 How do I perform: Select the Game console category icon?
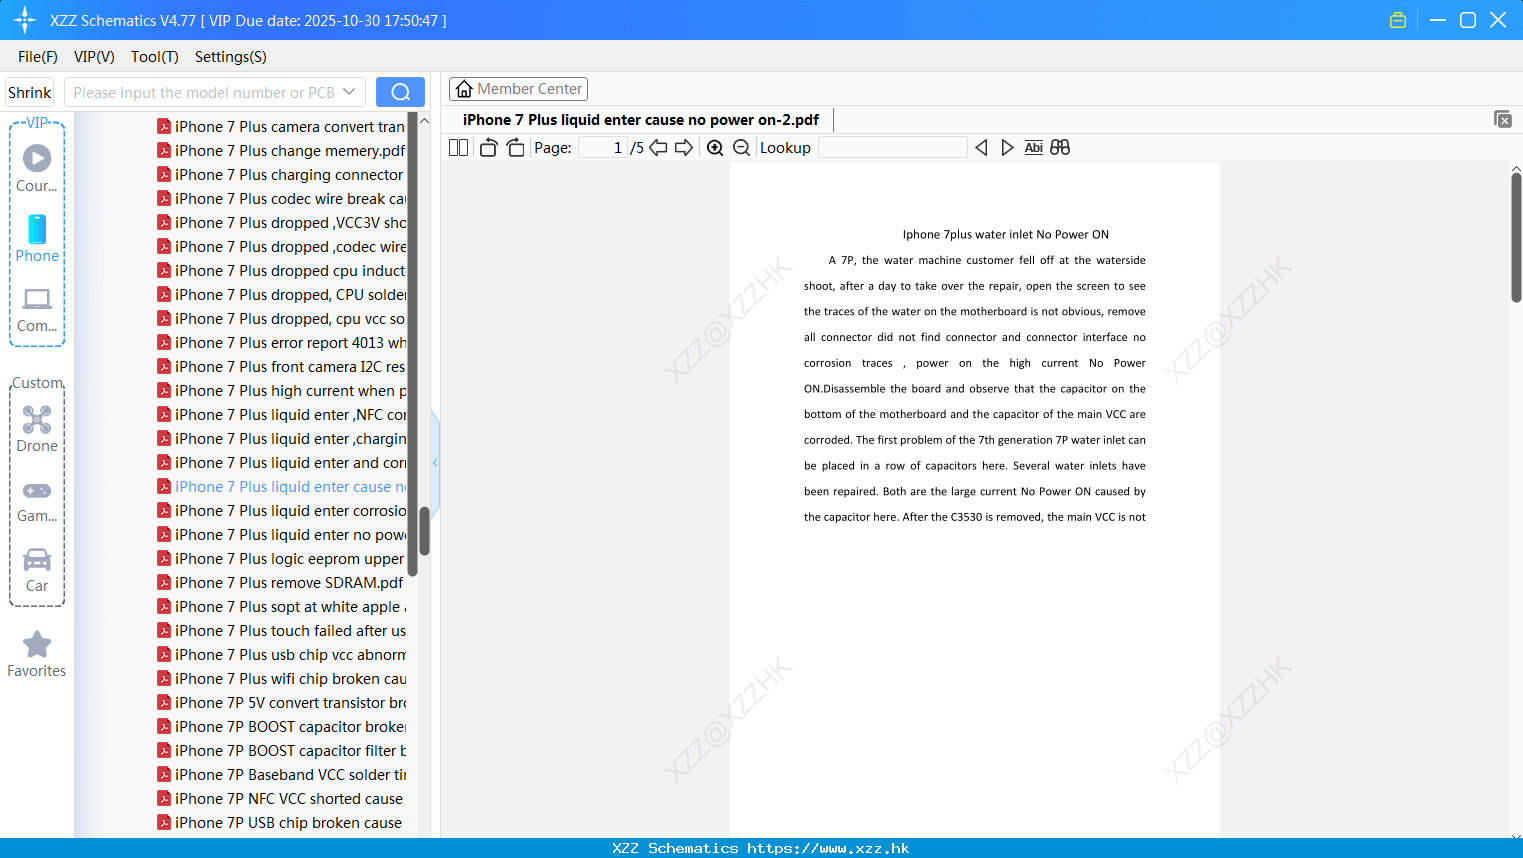(37, 500)
